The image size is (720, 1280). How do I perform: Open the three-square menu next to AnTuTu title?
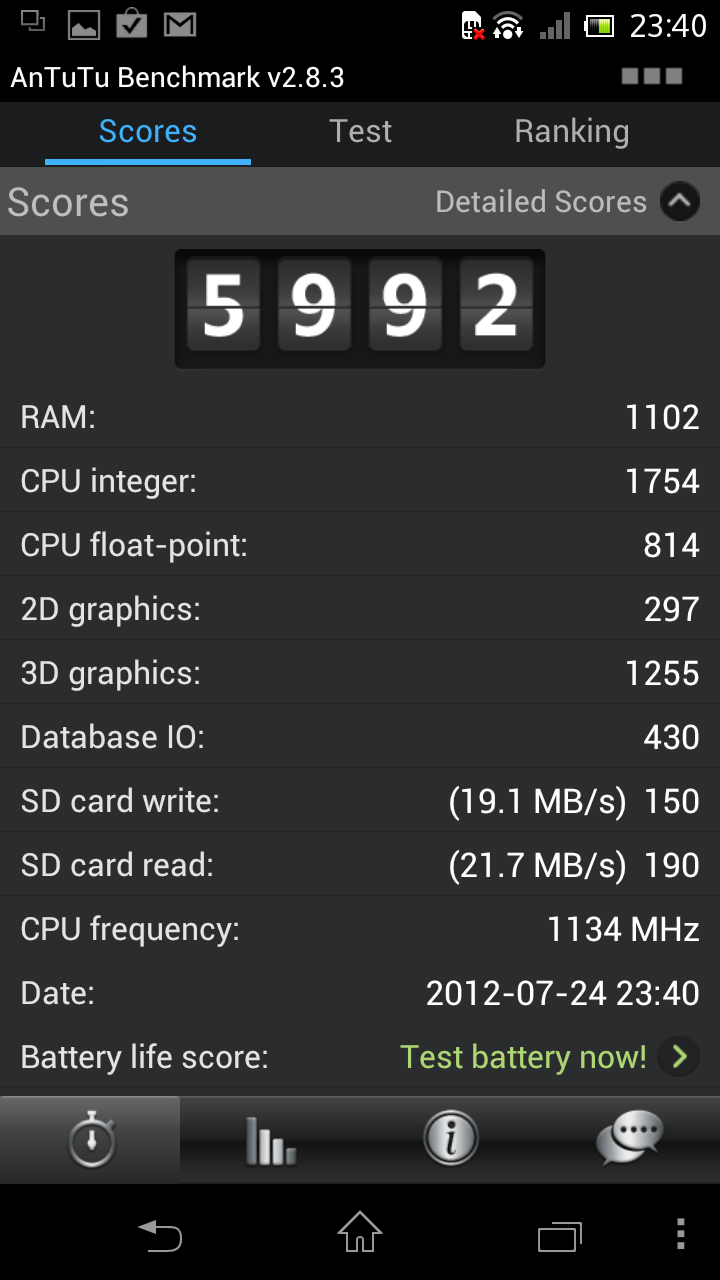pyautogui.click(x=652, y=76)
